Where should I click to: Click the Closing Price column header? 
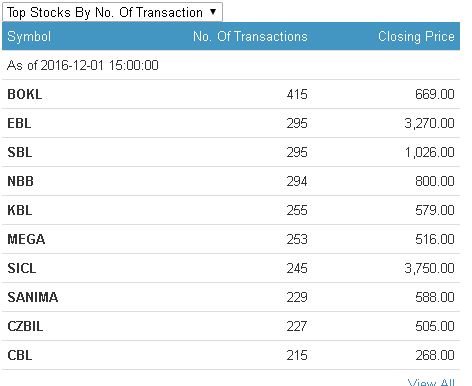pyautogui.click(x=416, y=36)
